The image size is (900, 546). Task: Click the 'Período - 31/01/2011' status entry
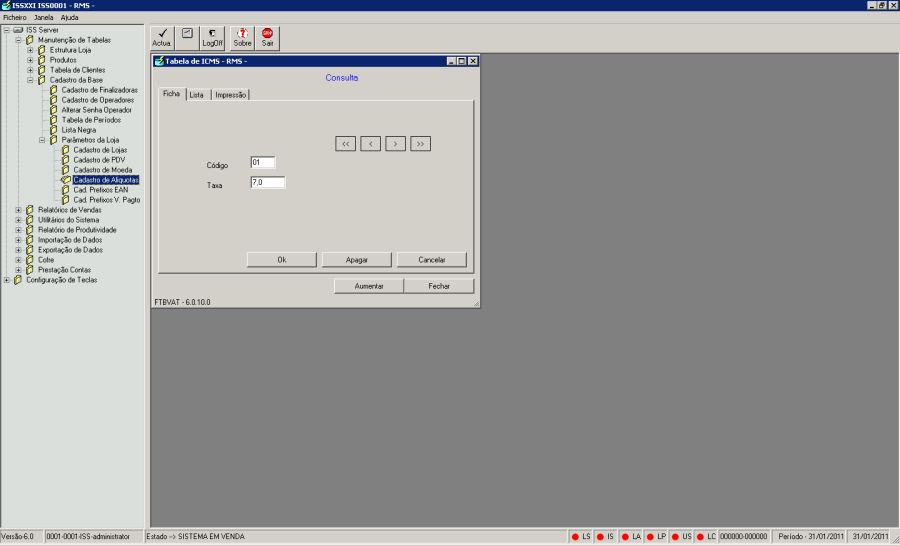811,537
